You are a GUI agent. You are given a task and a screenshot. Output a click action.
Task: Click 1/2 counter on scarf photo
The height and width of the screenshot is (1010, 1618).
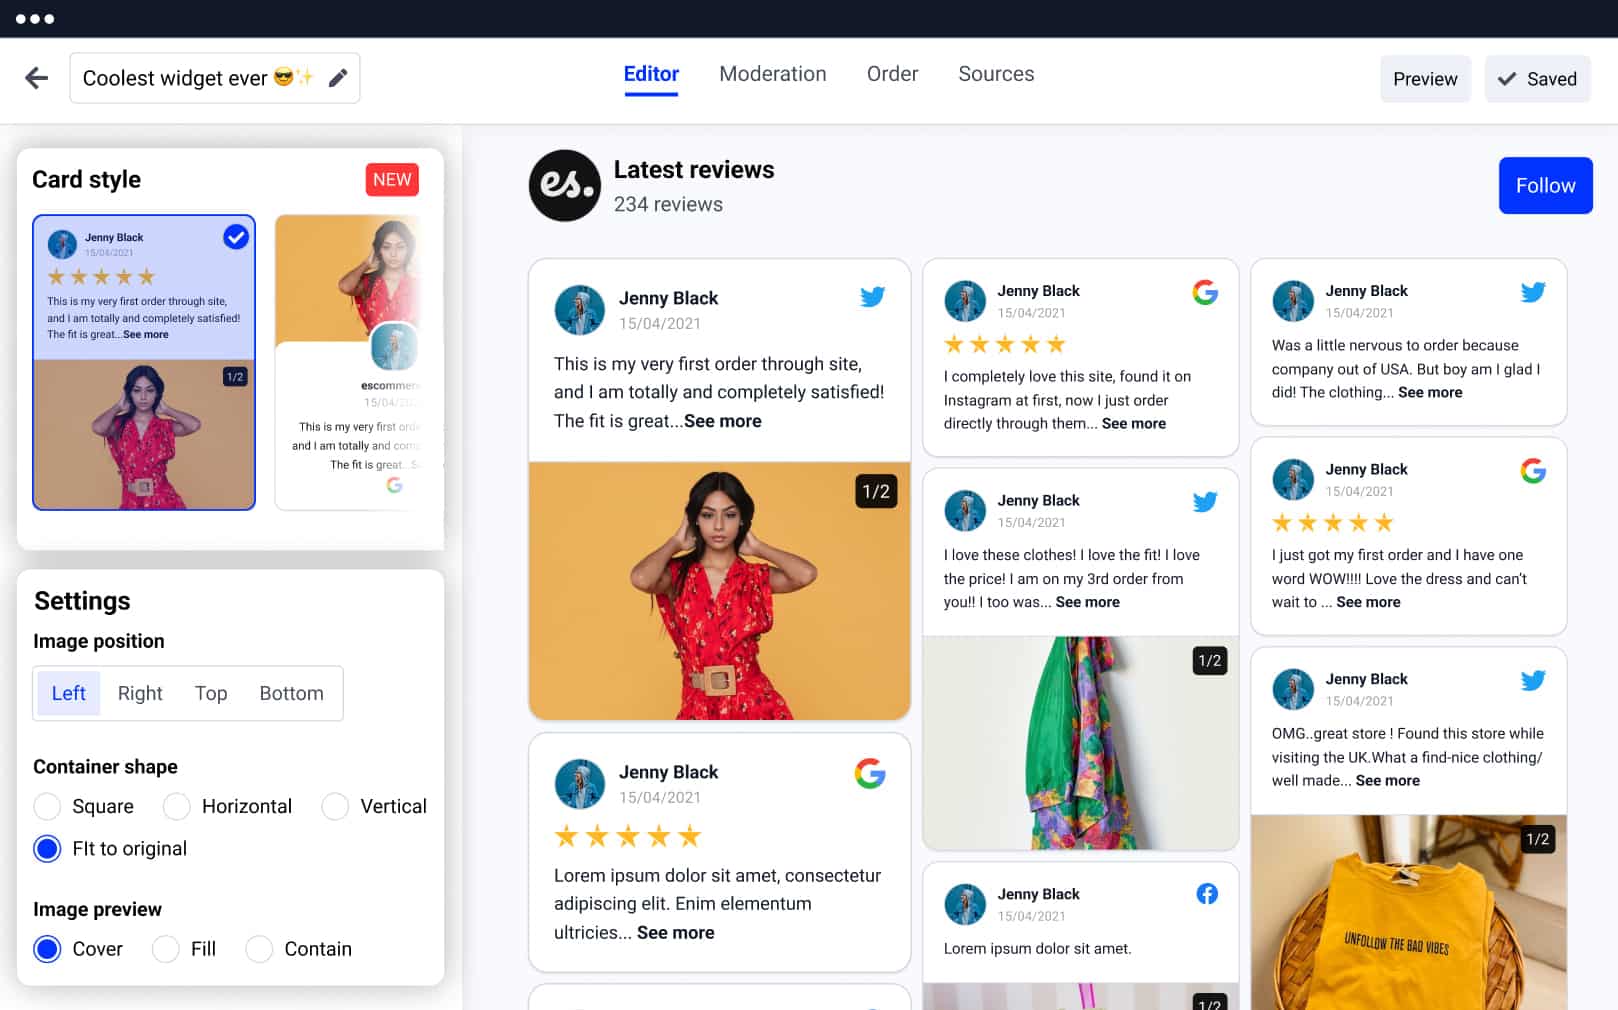click(1209, 660)
